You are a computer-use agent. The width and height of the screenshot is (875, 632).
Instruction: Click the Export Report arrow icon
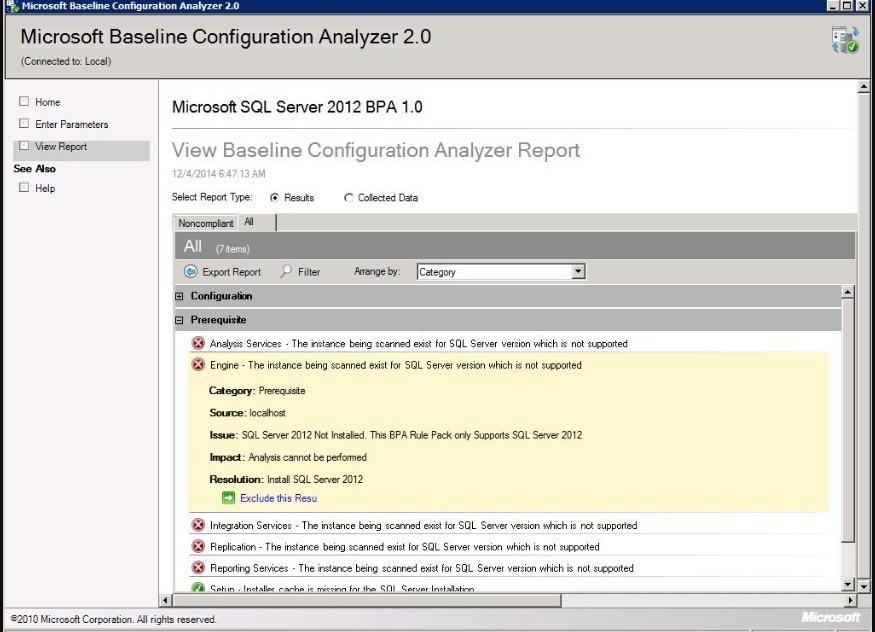click(190, 272)
